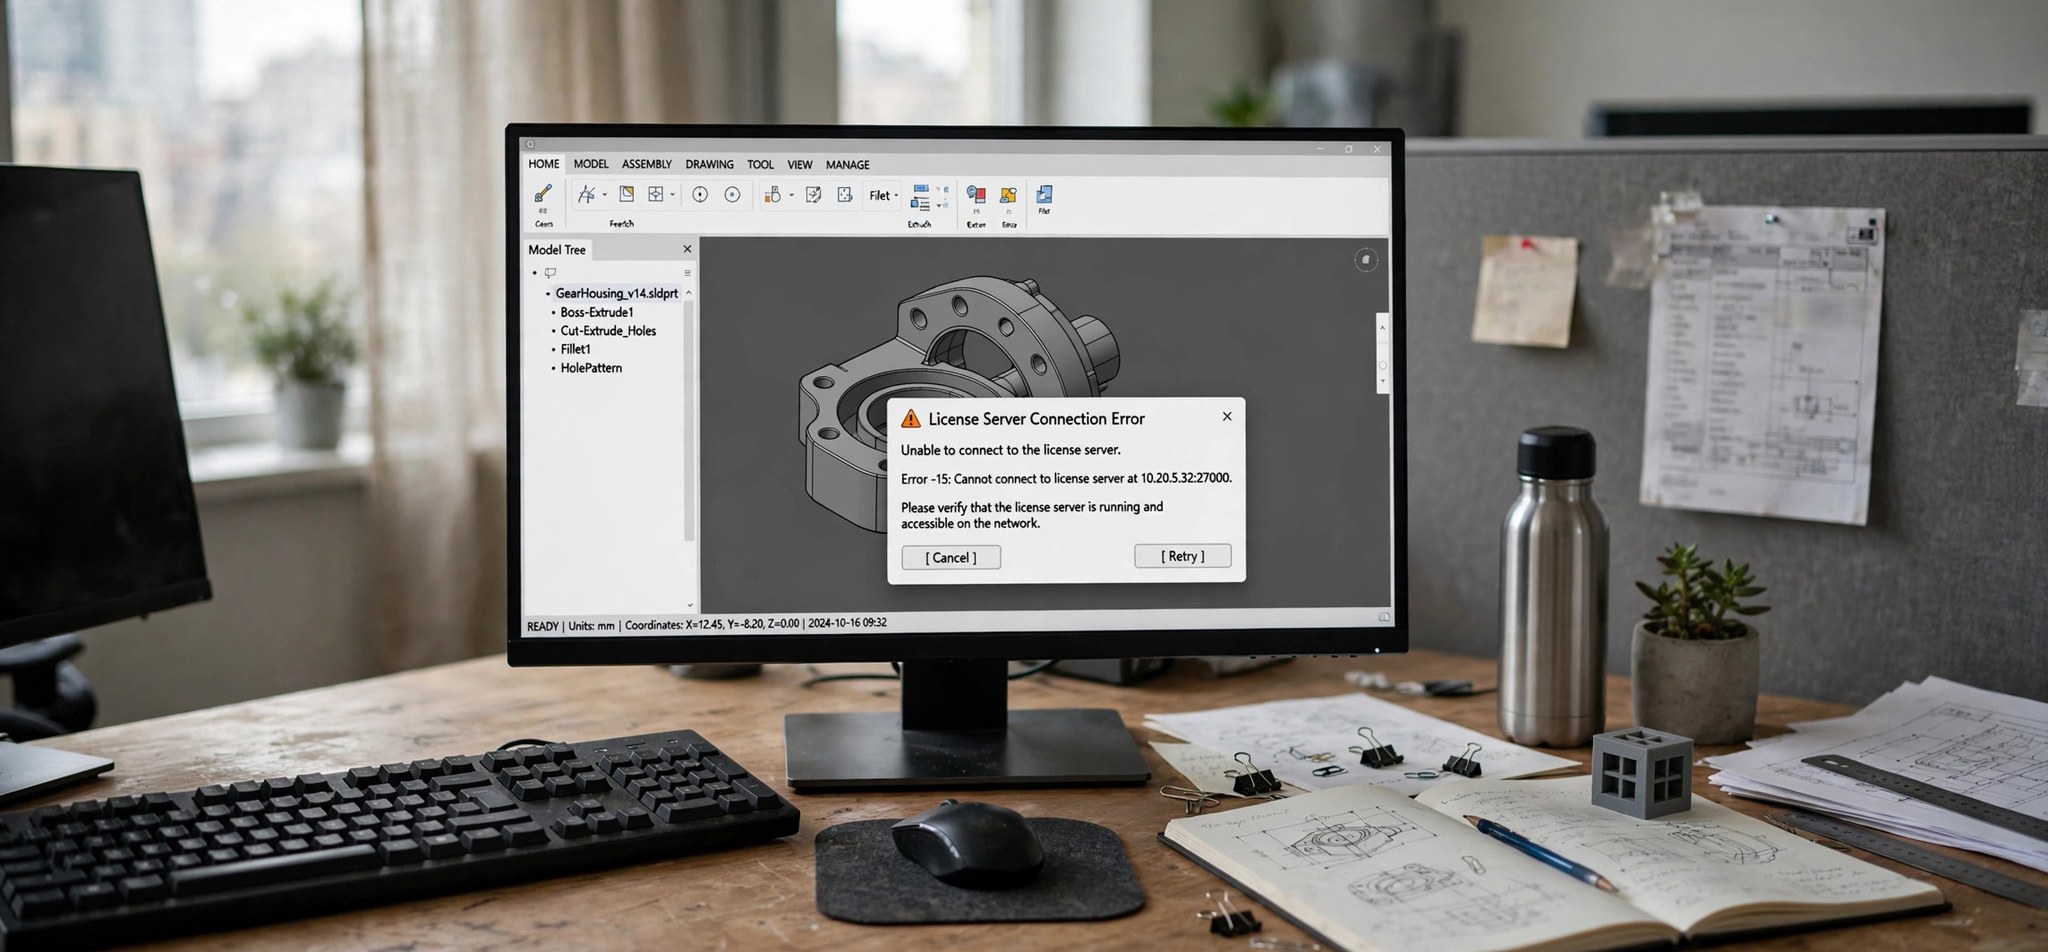2048x952 pixels.
Task: Click the Cancel button in error dialog
Action: click(x=951, y=557)
